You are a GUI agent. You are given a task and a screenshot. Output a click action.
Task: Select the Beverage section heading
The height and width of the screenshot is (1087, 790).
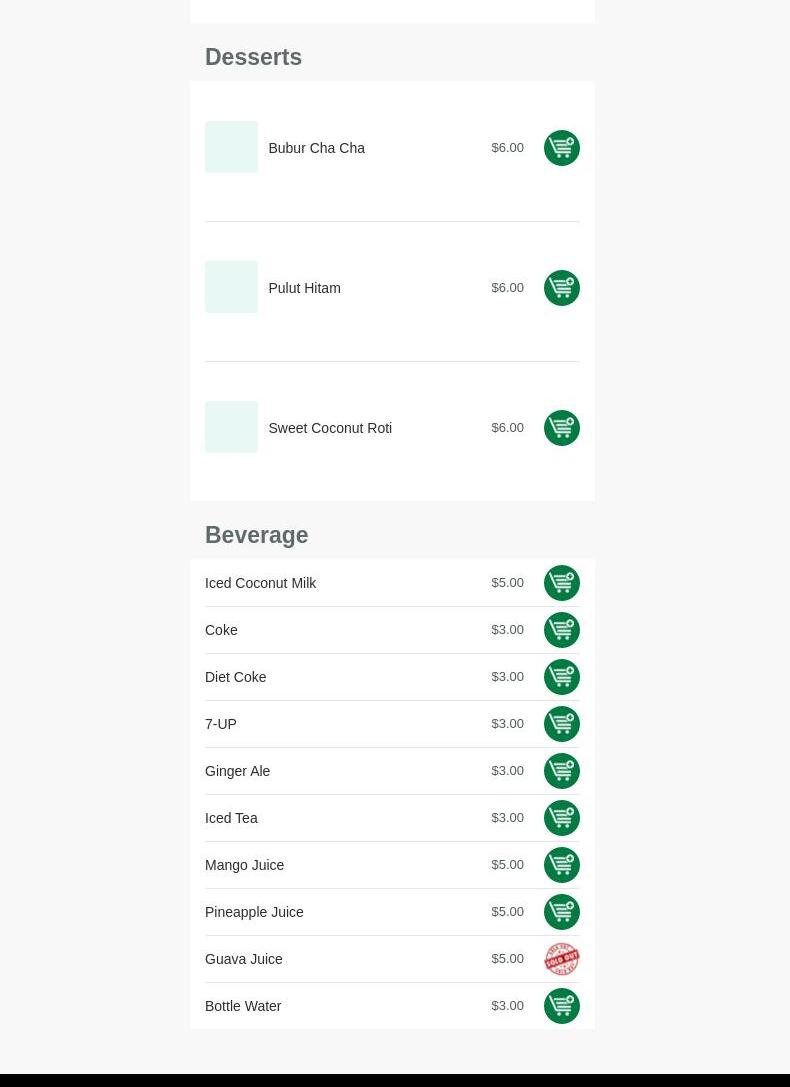[256, 535]
